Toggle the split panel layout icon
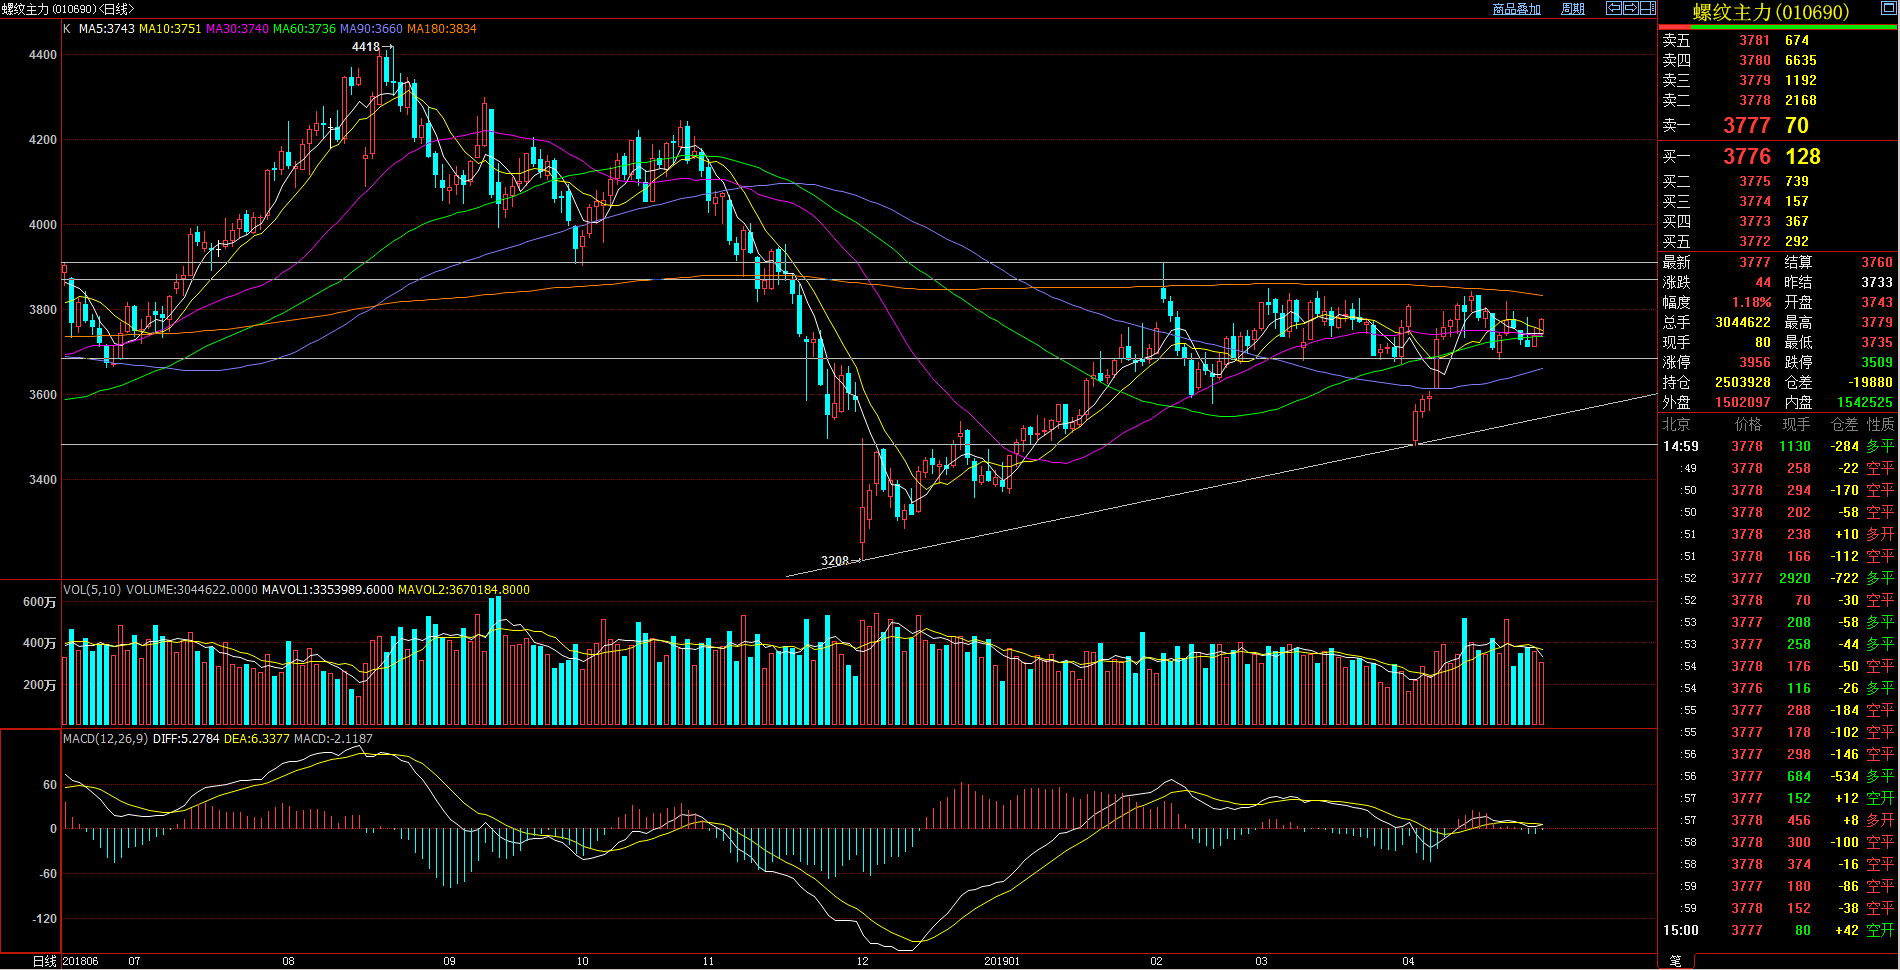This screenshot has width=1900, height=970. pyautogui.click(x=1647, y=8)
